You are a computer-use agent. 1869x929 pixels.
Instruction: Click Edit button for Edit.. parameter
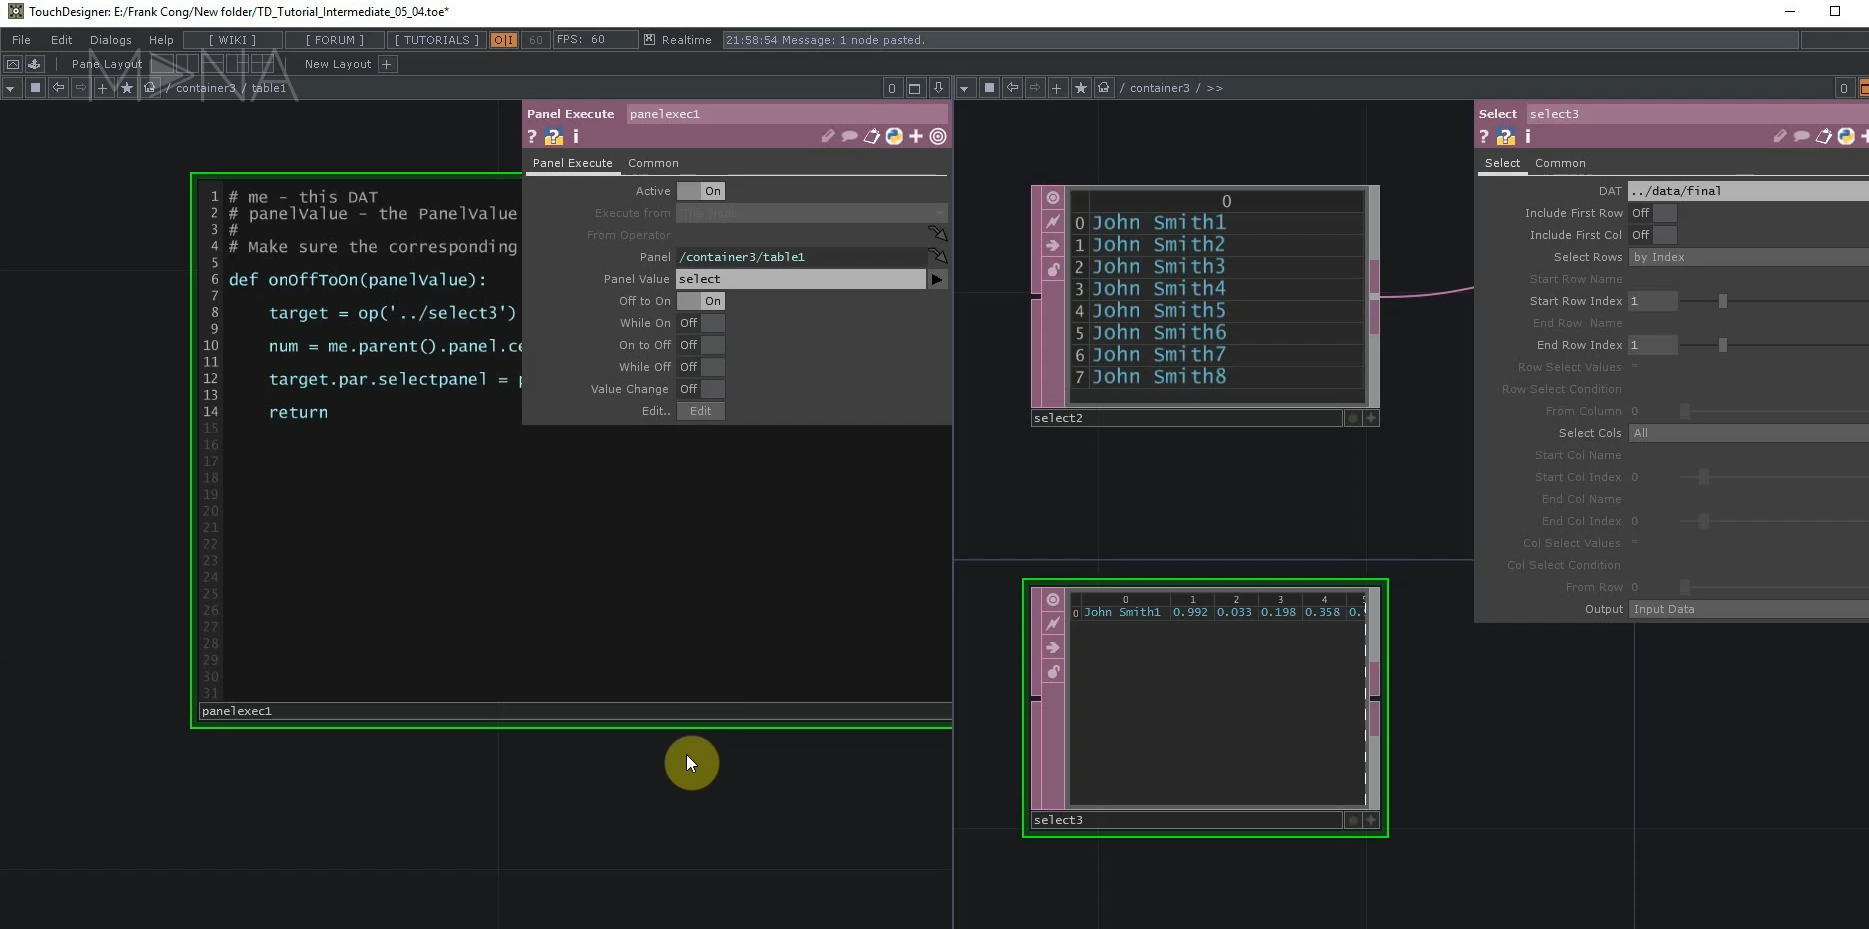(x=700, y=411)
